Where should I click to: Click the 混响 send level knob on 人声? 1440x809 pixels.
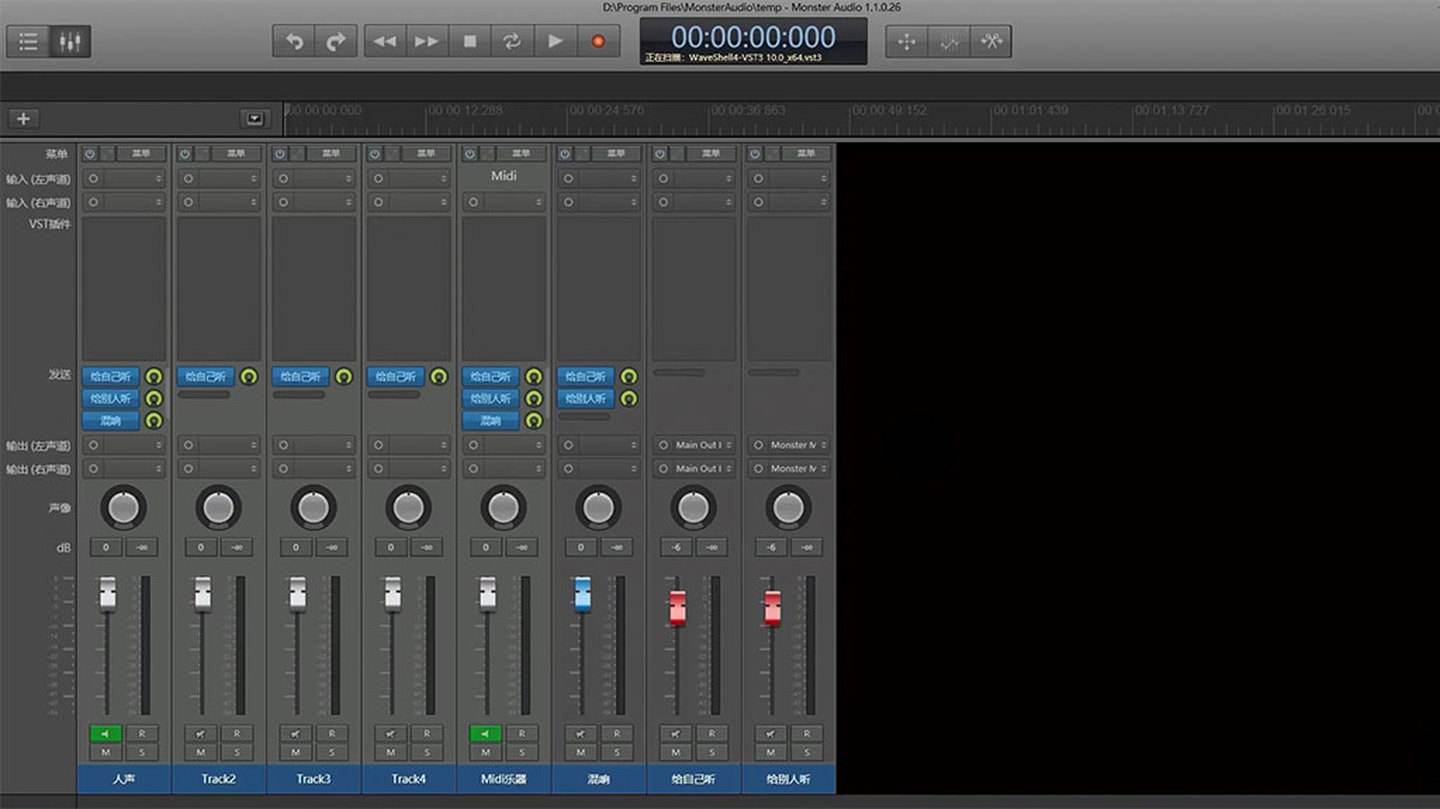(153, 420)
